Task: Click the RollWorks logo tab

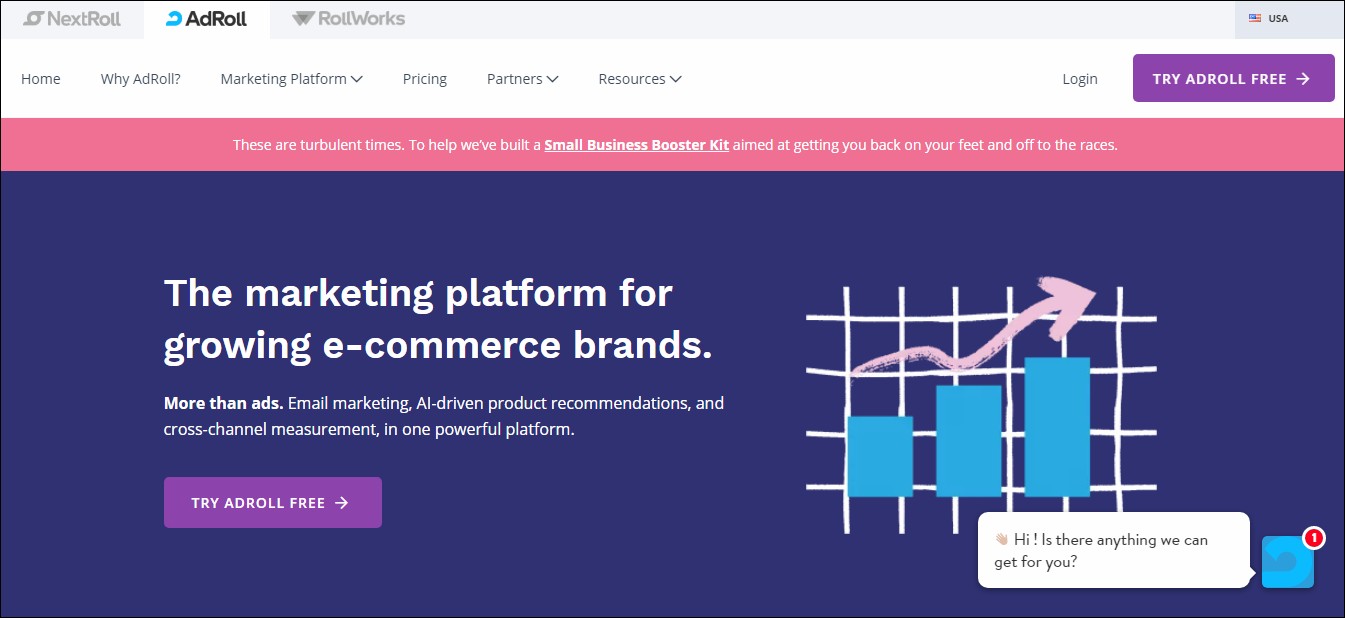Action: pos(348,19)
